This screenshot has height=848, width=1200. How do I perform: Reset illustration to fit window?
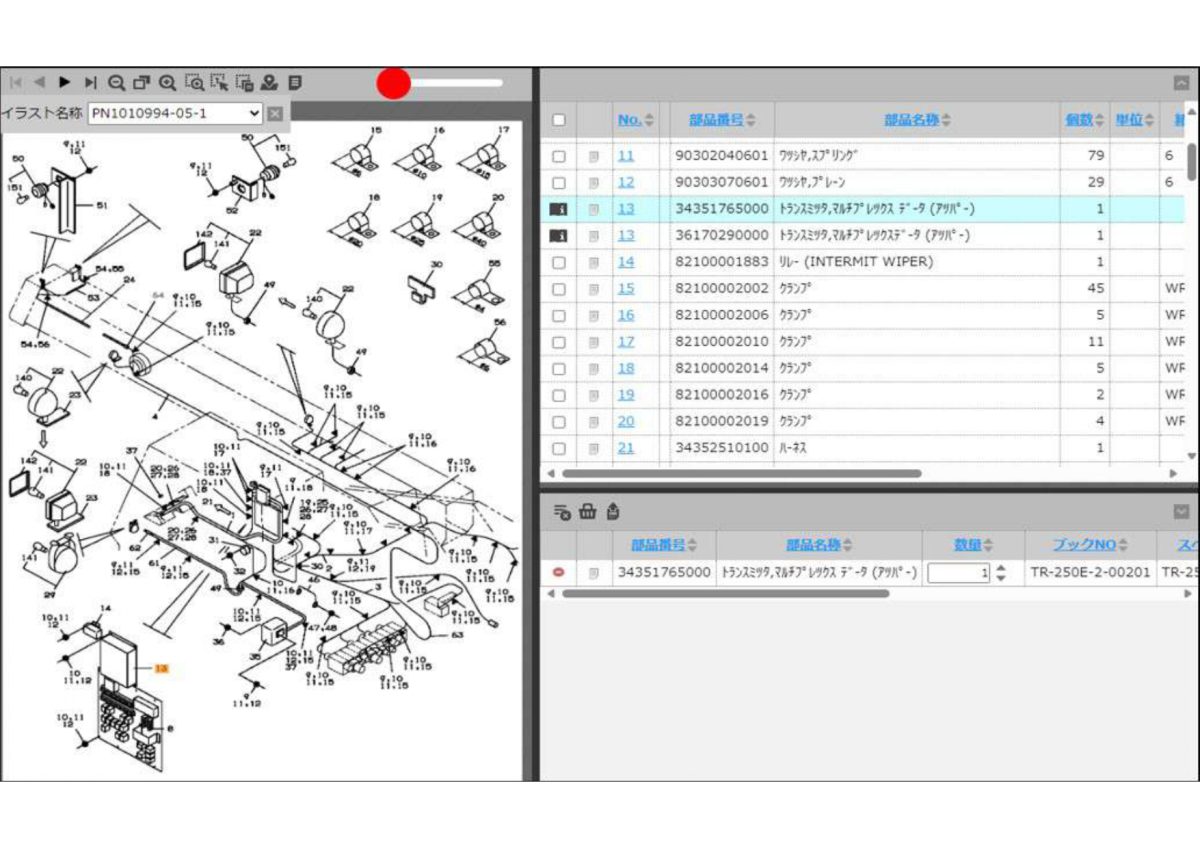tap(142, 83)
